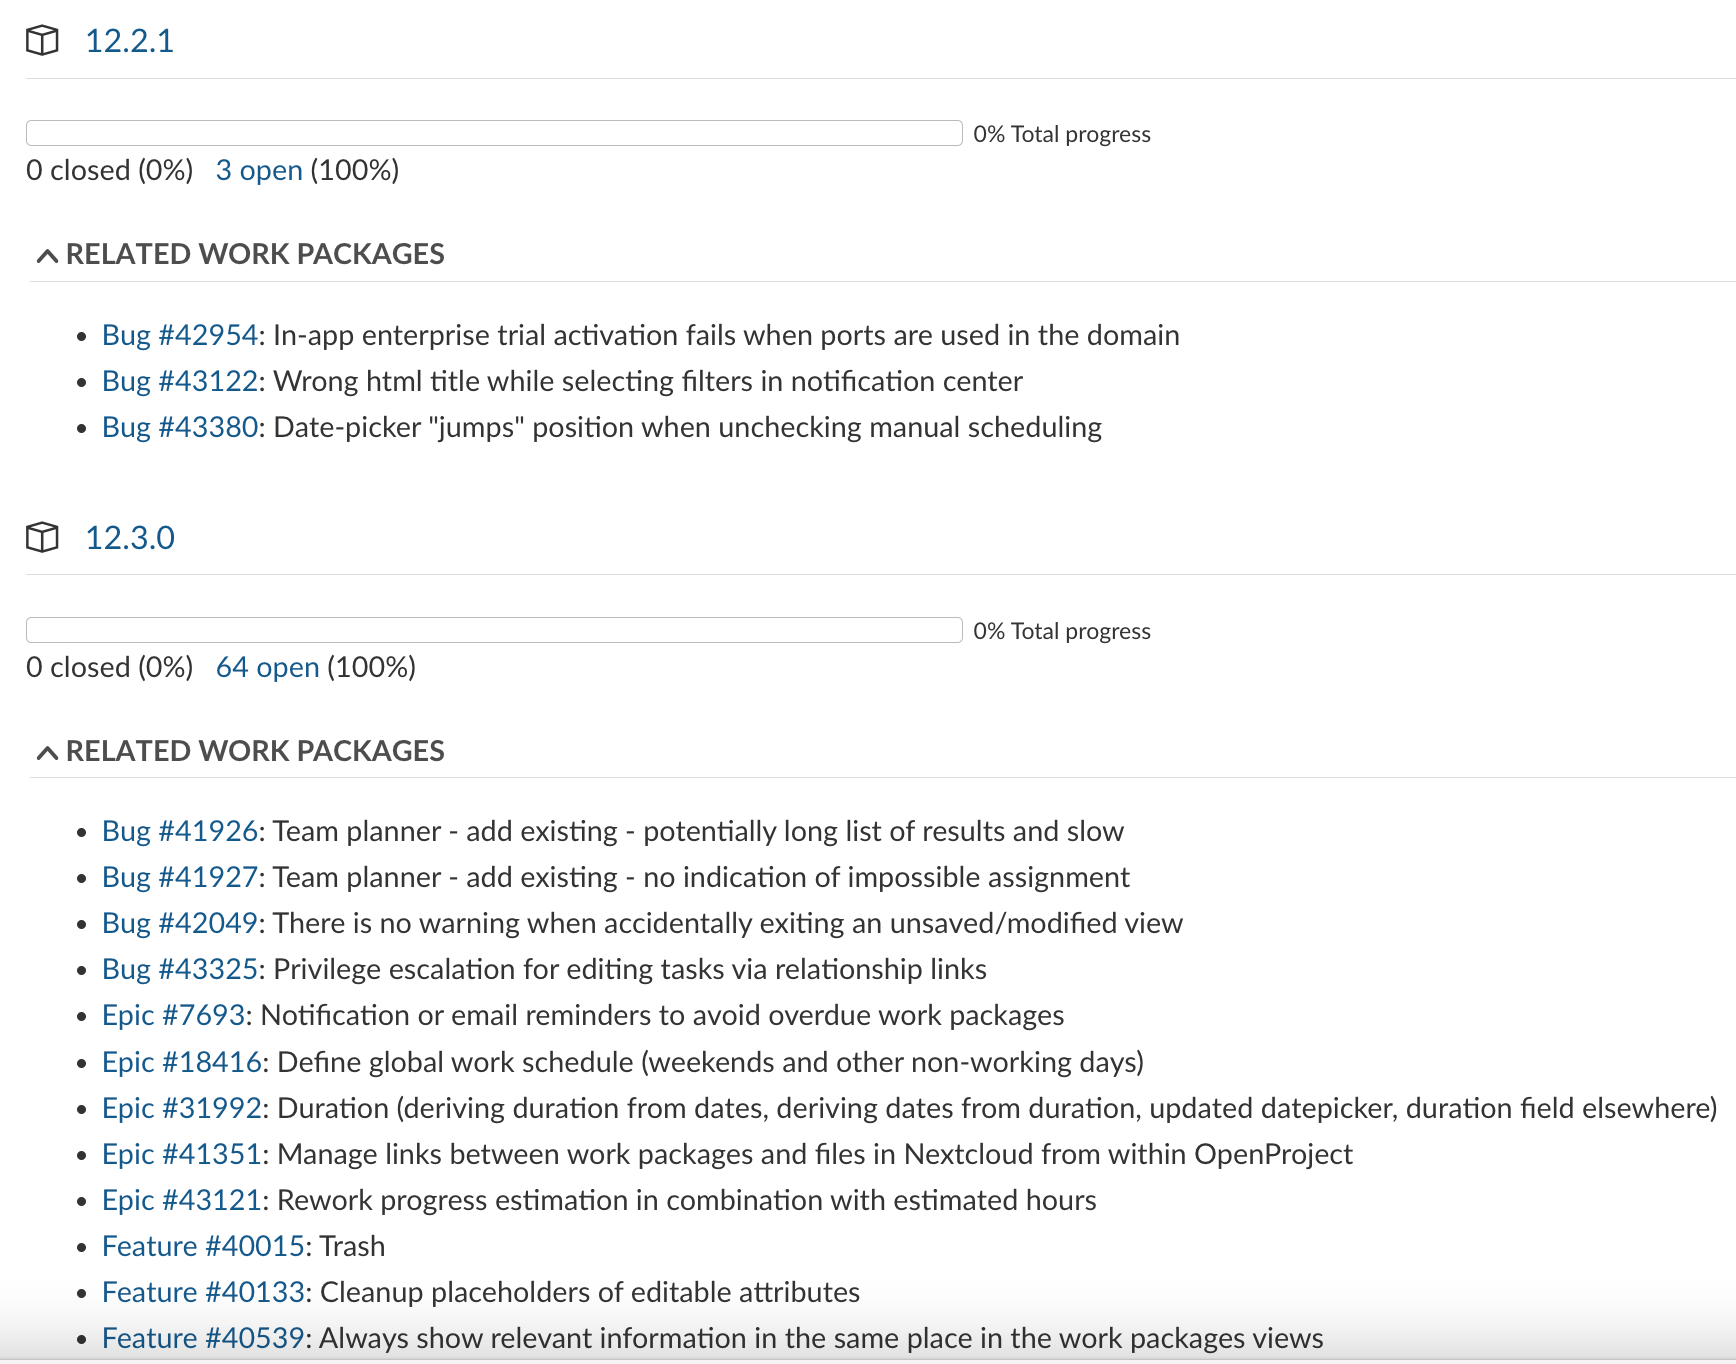This screenshot has width=1736, height=1364.
Task: Click the package icon next to version 12.3.0
Action: [44, 538]
